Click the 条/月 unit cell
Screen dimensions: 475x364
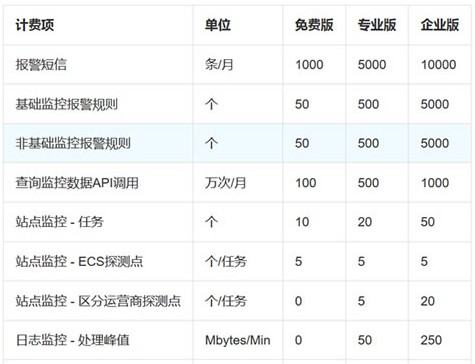219,64
